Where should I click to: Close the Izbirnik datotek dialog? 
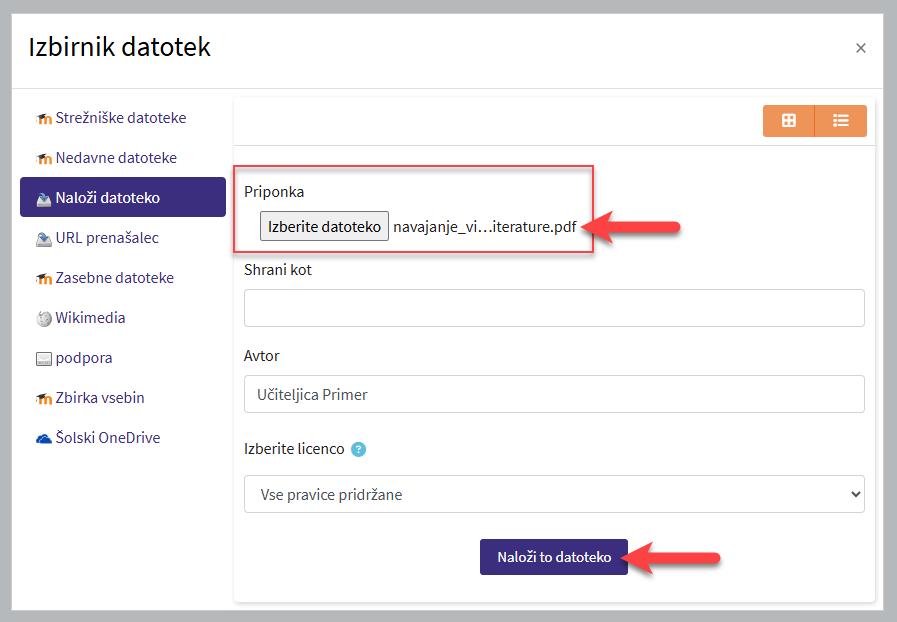click(860, 48)
